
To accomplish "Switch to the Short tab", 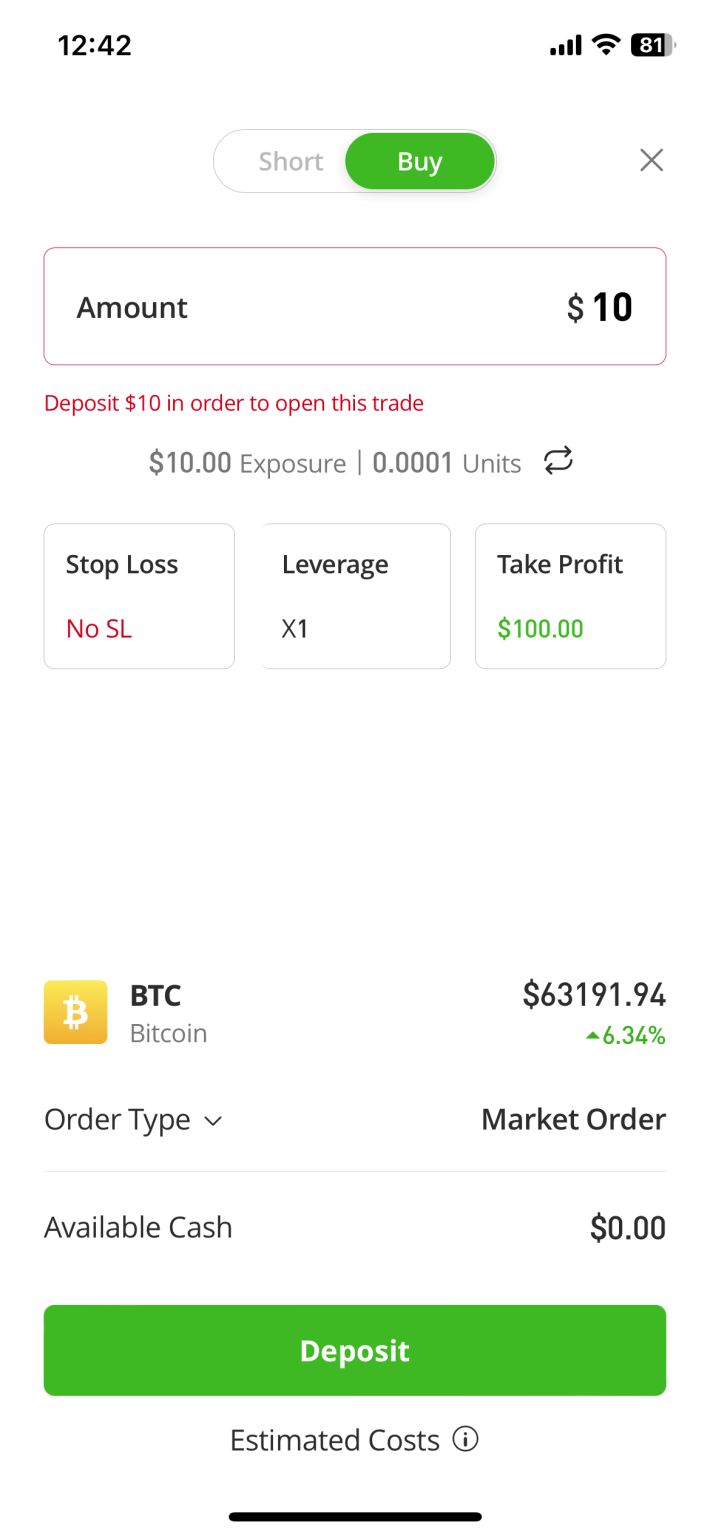I will tap(290, 160).
